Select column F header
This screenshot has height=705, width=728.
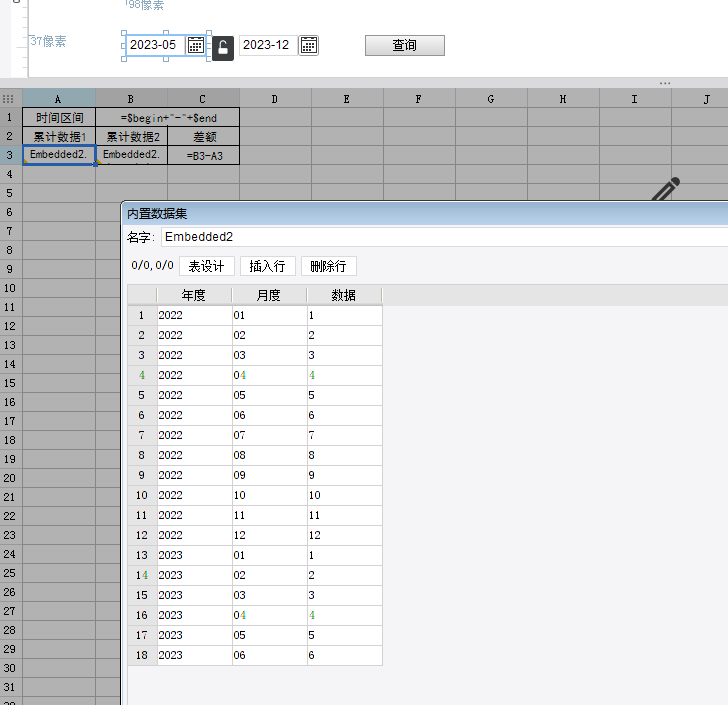tap(419, 99)
